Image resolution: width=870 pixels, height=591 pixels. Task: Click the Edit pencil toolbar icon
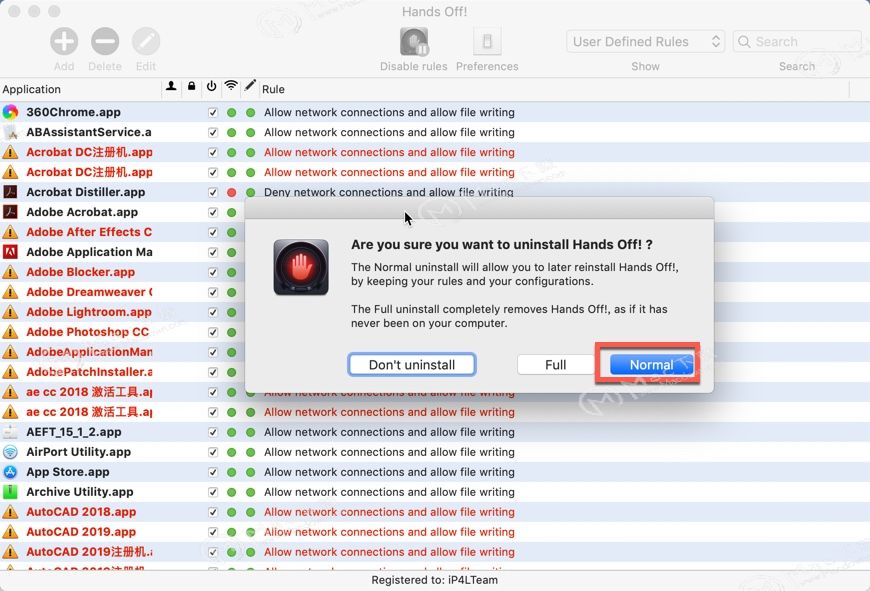coord(146,41)
